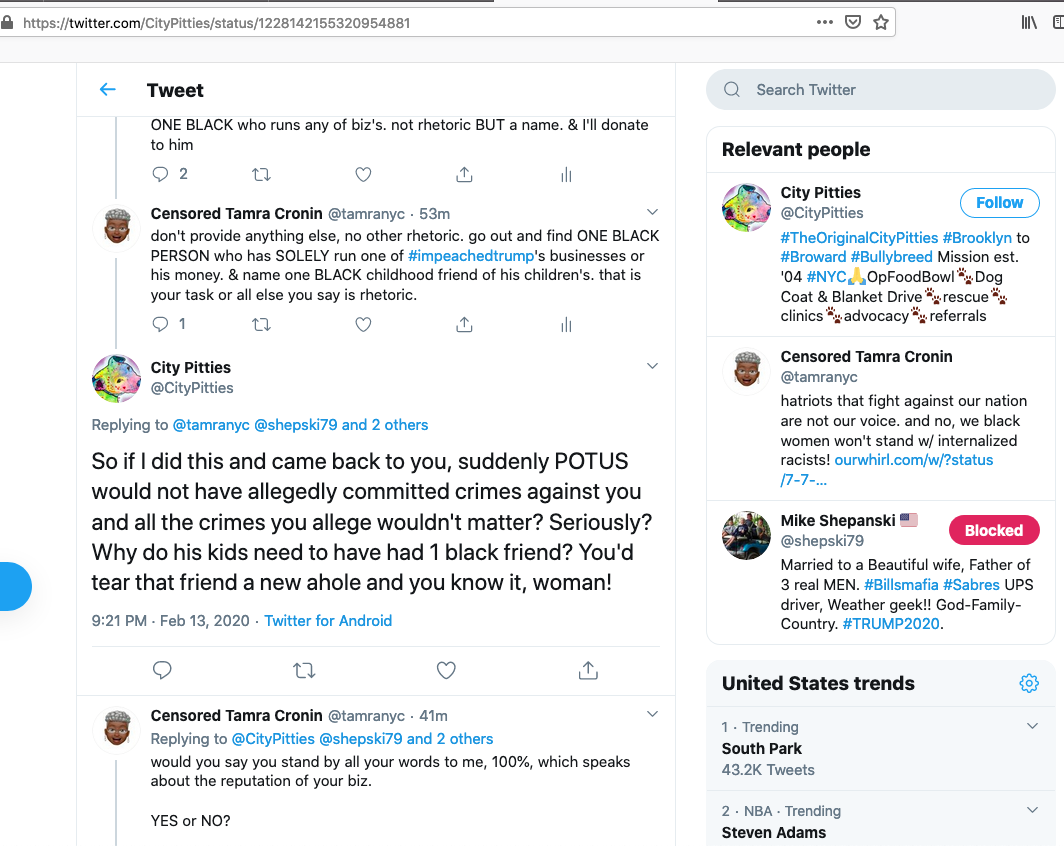Open the Steven Adams trending topic

point(774,832)
